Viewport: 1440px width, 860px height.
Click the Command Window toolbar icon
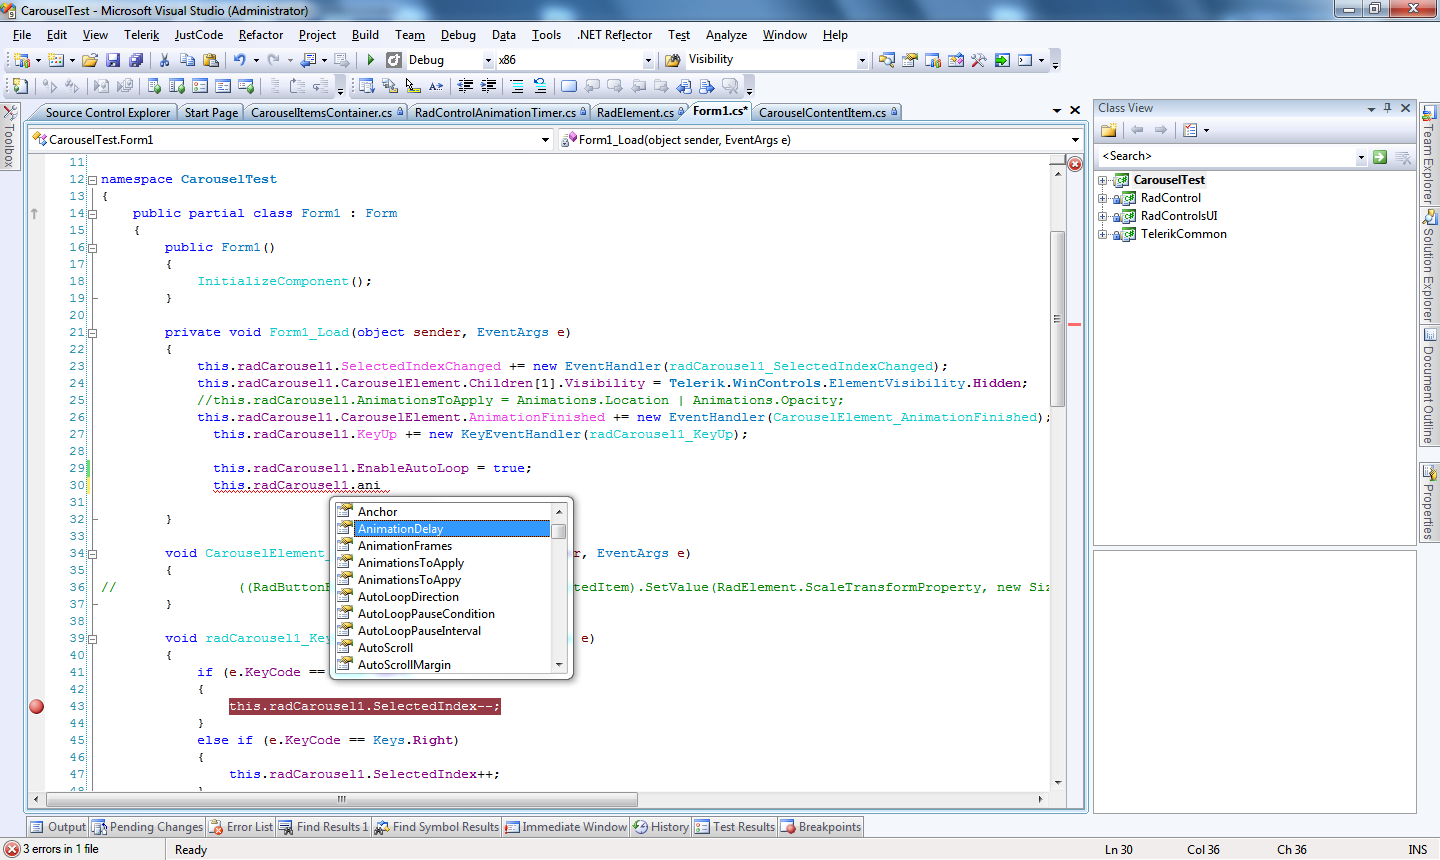point(1025,60)
